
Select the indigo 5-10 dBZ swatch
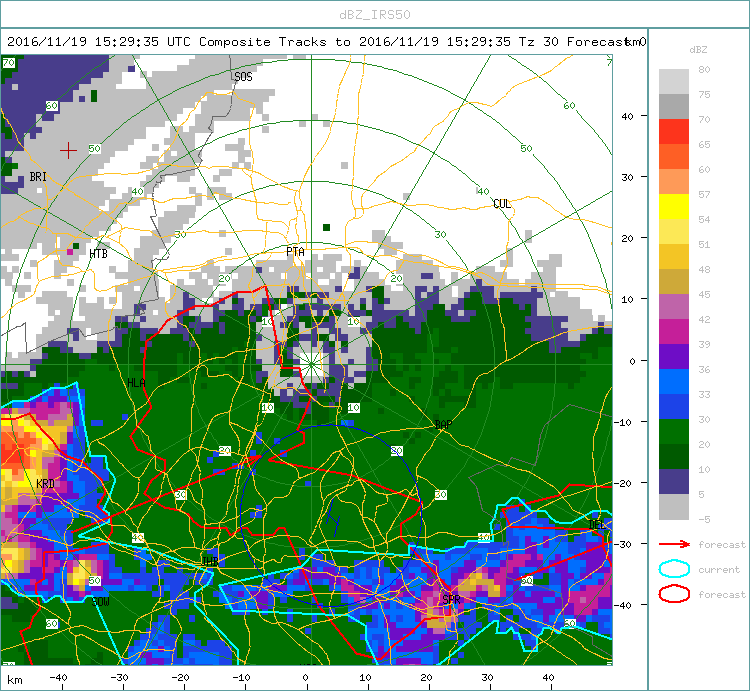[x=673, y=482]
